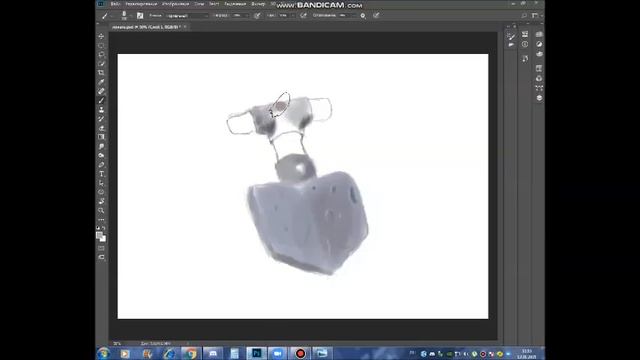The image size is (640, 360).
Task: Select the Marquee selection tool
Action: [x=101, y=45]
